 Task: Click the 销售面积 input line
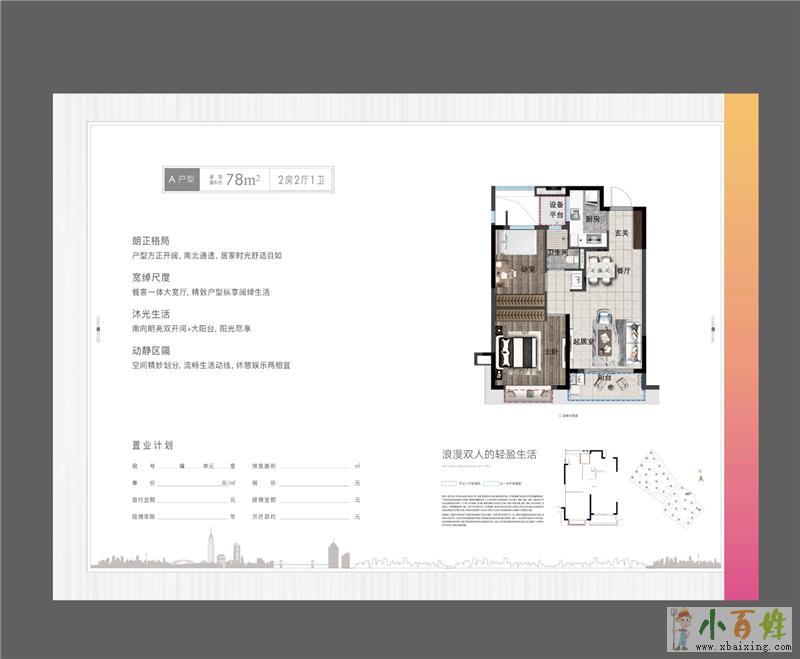pyautogui.click(x=319, y=467)
